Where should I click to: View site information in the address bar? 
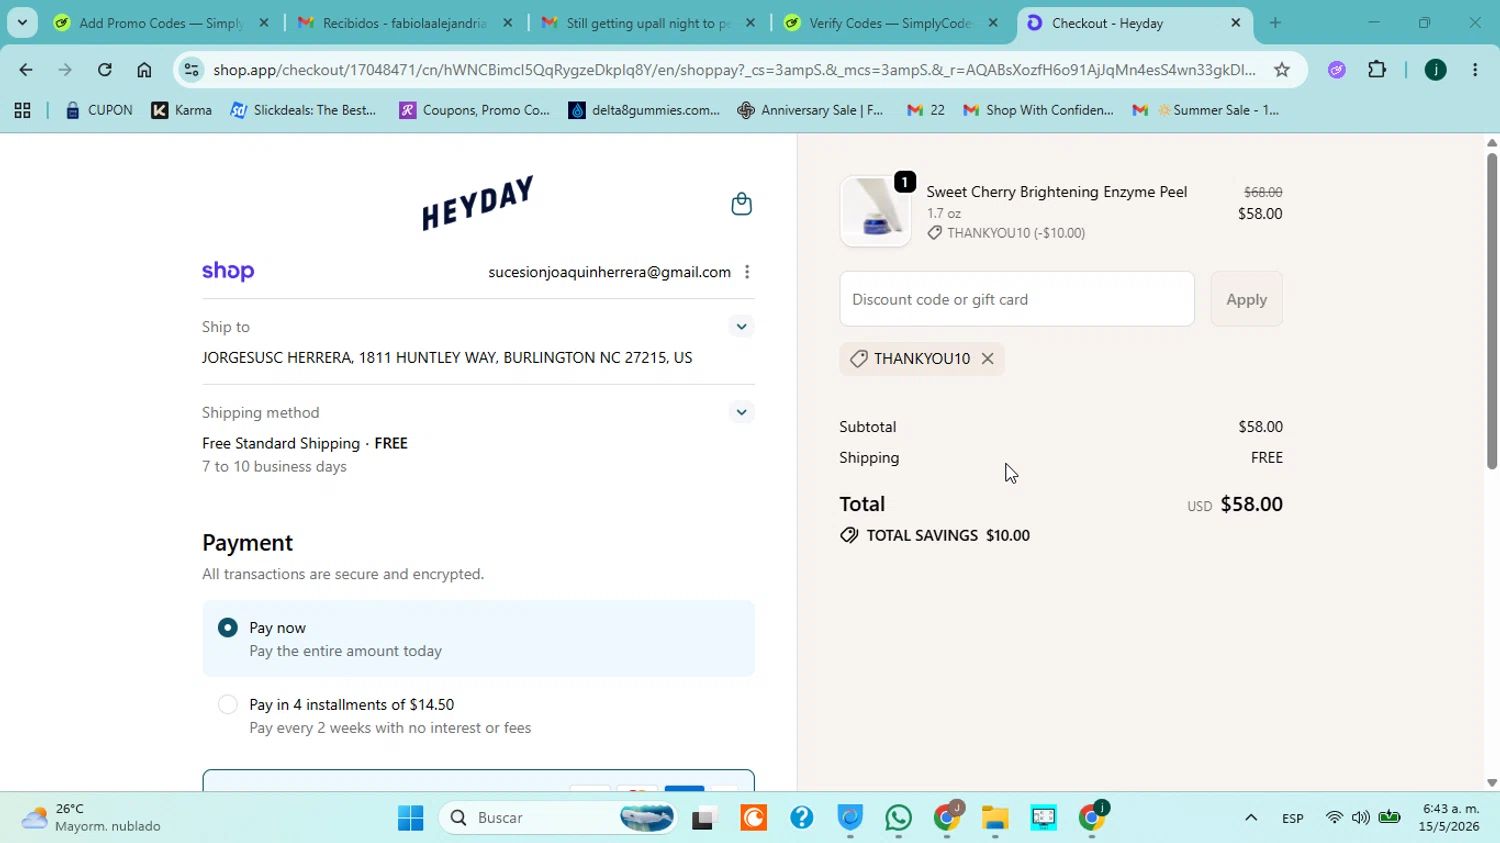(191, 69)
